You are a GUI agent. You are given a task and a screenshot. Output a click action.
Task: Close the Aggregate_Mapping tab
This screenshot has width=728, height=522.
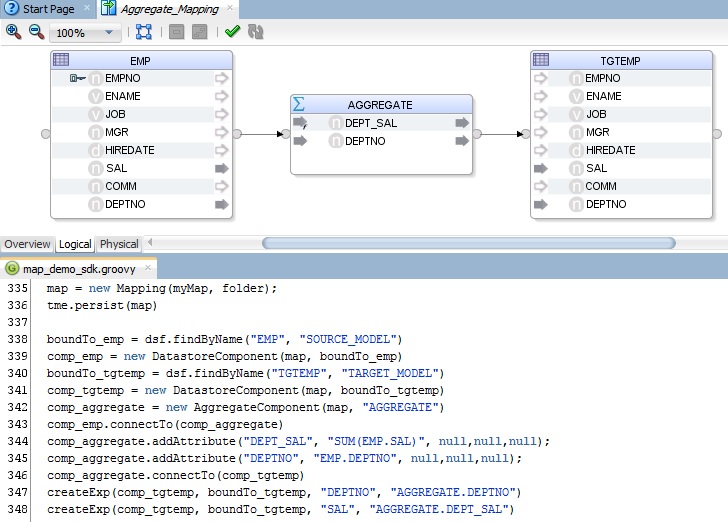[x=228, y=9]
